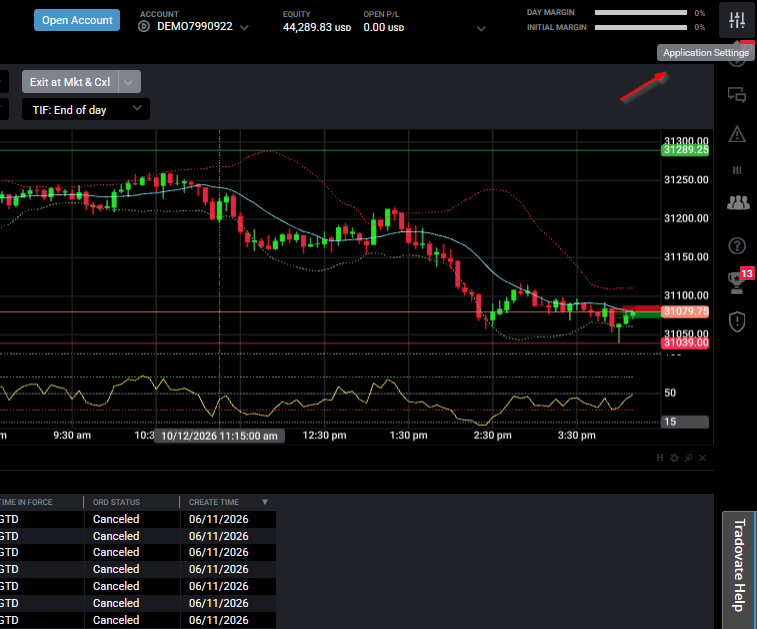
Task: Open the arrow beside Exit at Mkt & Cxl
Action: (129, 82)
